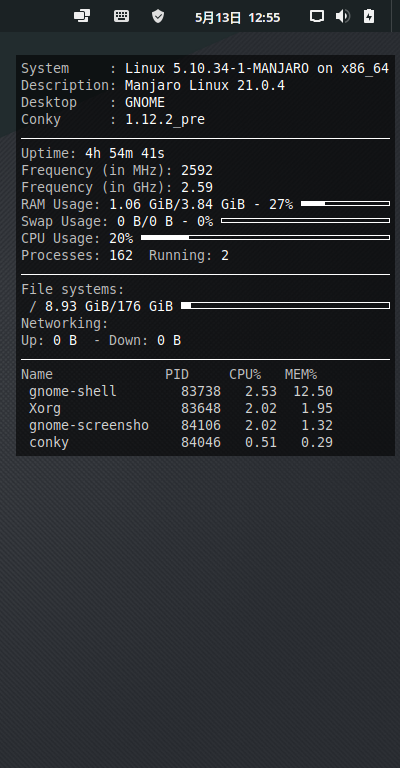
Task: Click the Uptime value 4h 54m 41s
Action: pos(125,153)
